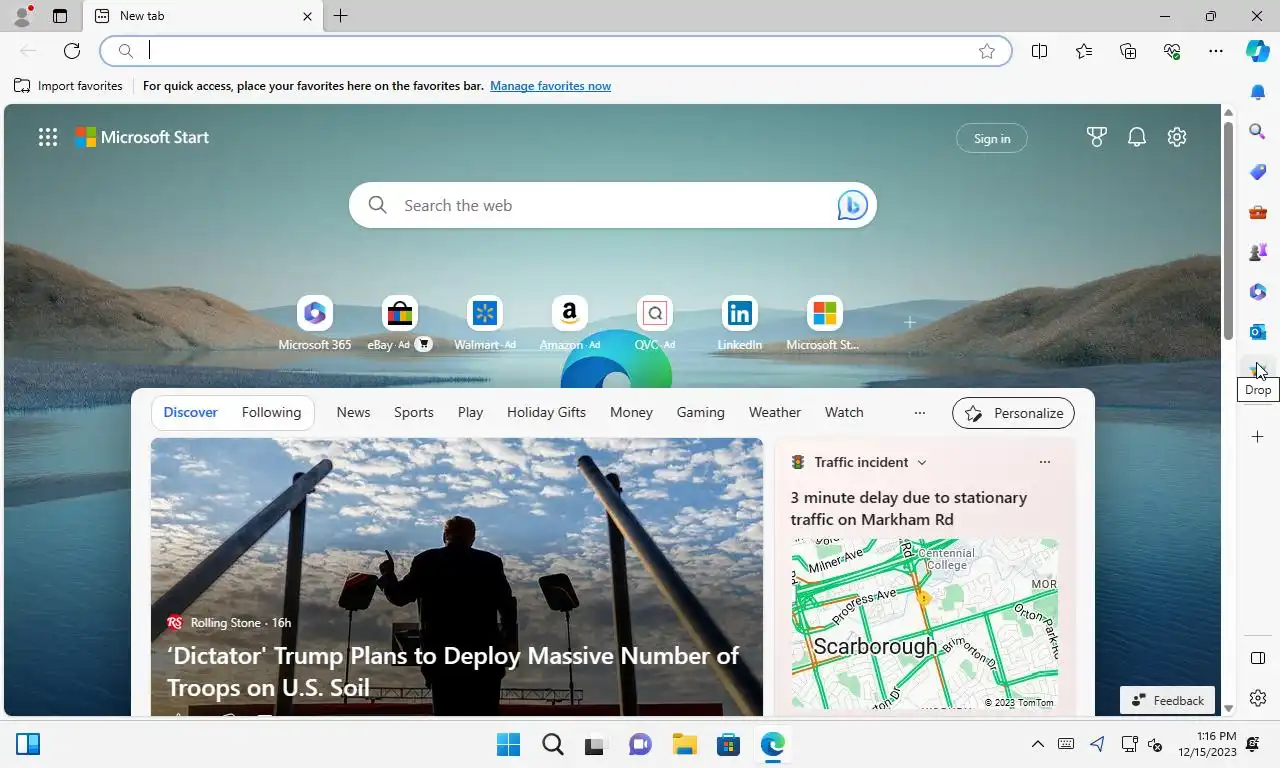Image resolution: width=1280 pixels, height=768 pixels.
Task: Open Drop in the sidebar
Action: tap(1258, 370)
